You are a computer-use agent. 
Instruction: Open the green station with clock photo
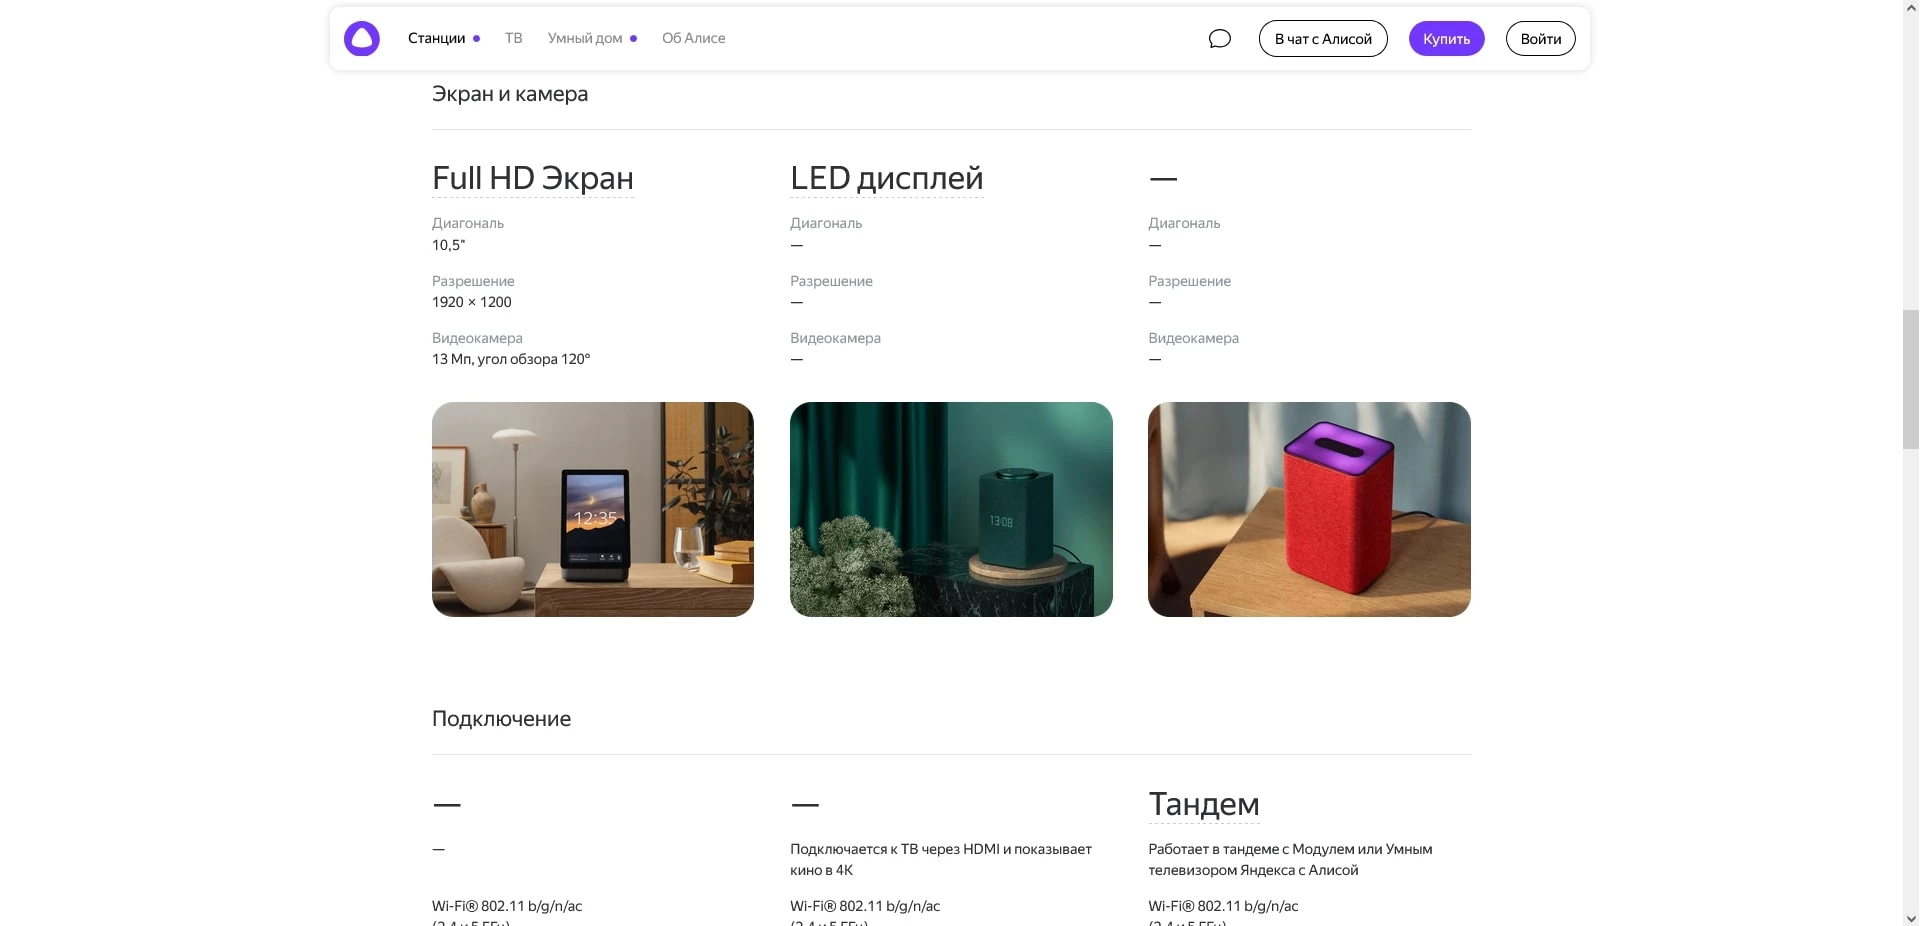tap(951, 509)
